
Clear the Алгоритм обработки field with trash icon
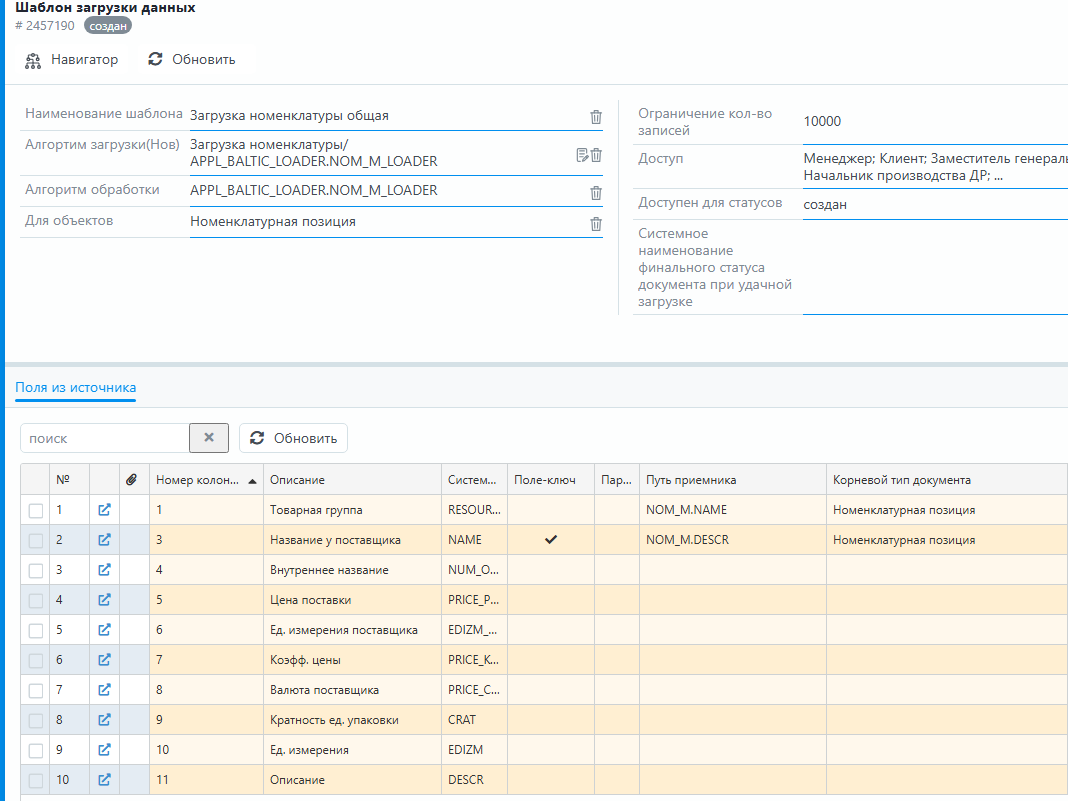[x=596, y=193]
